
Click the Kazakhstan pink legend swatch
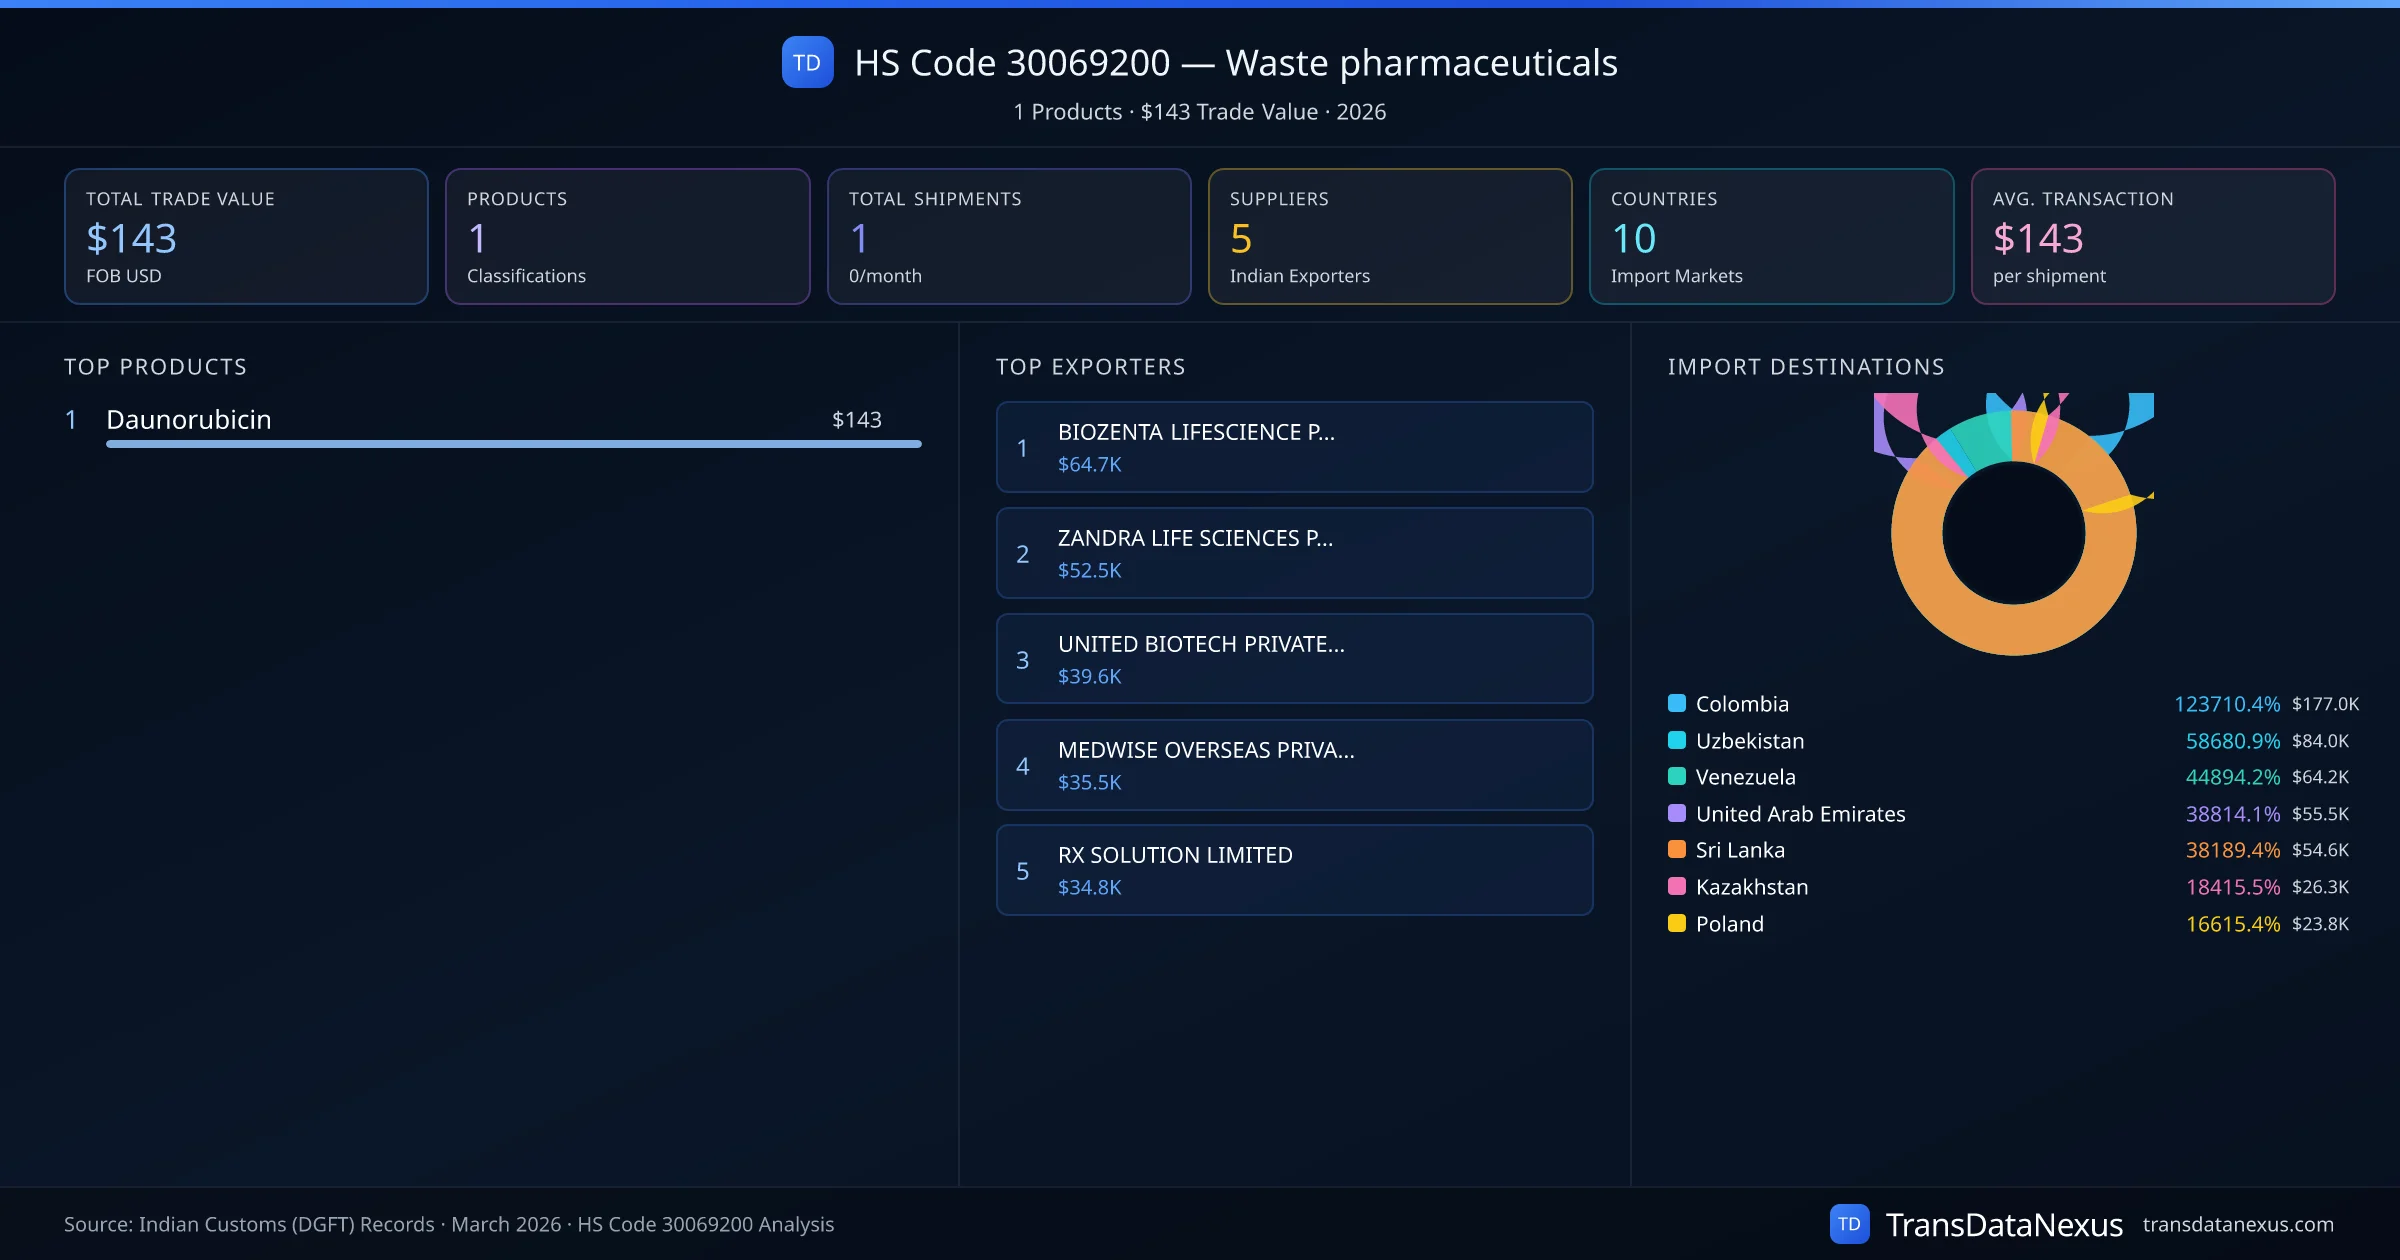(1675, 886)
